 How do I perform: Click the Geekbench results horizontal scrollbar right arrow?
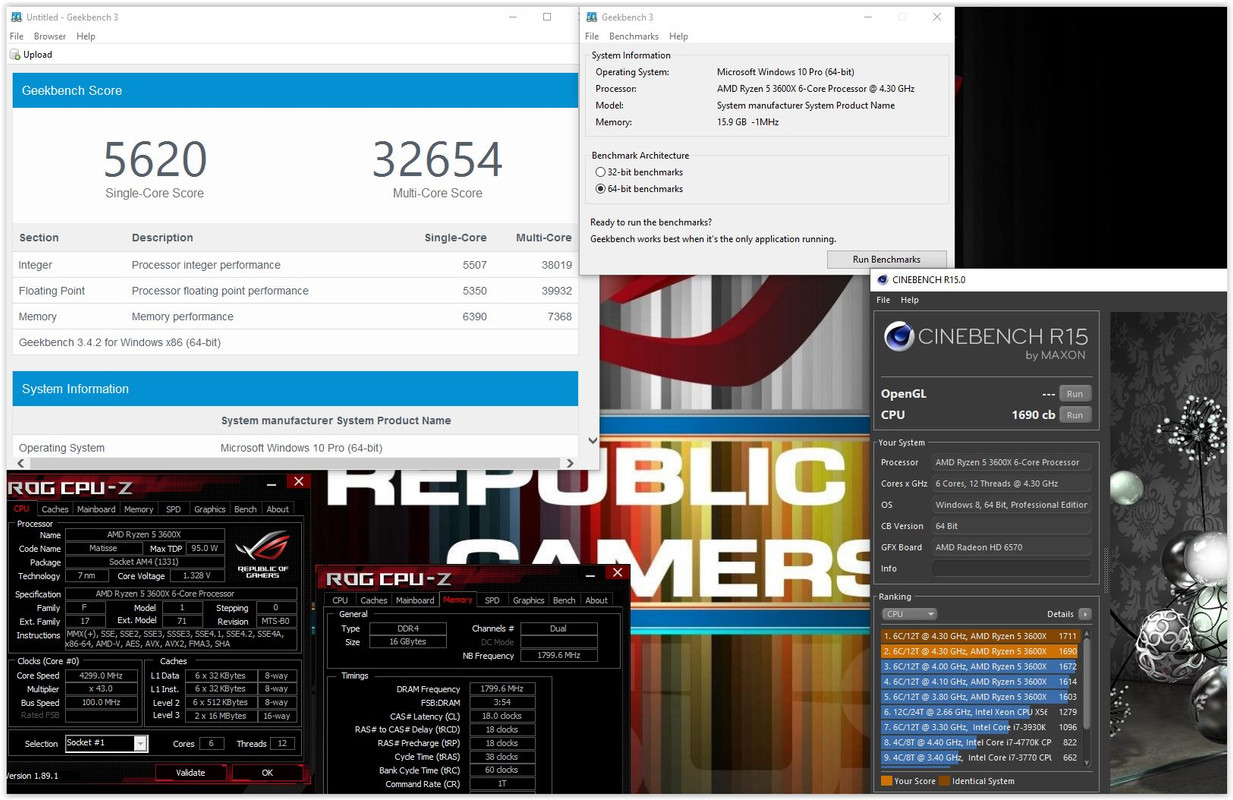click(x=571, y=463)
